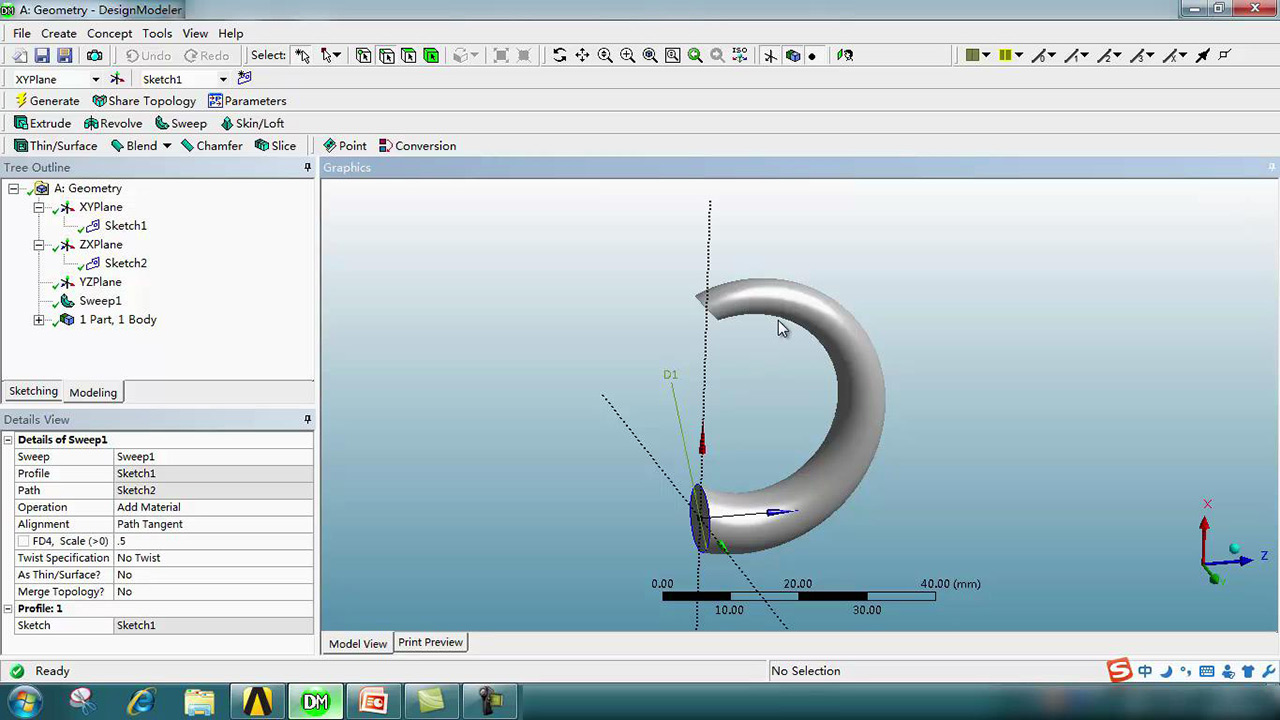
Task: Open the file explorer taskbar icon
Action: tap(199, 702)
